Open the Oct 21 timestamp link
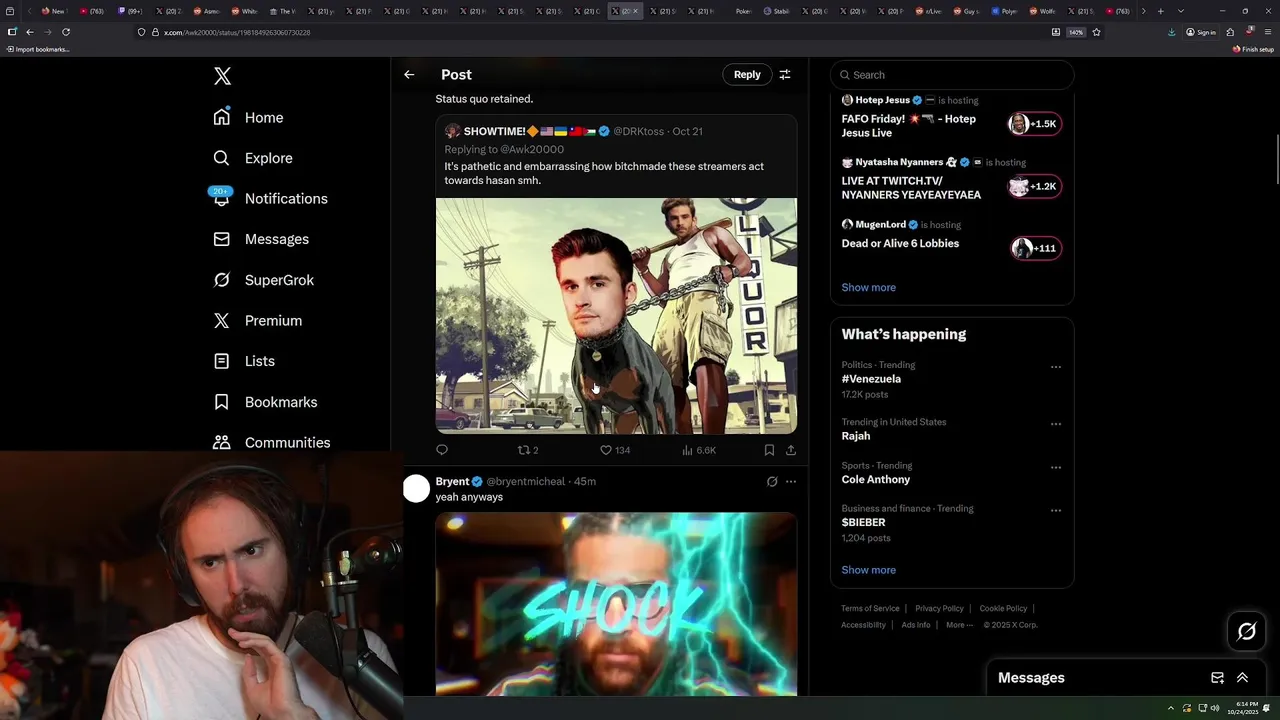This screenshot has width=1280, height=720. (x=687, y=131)
